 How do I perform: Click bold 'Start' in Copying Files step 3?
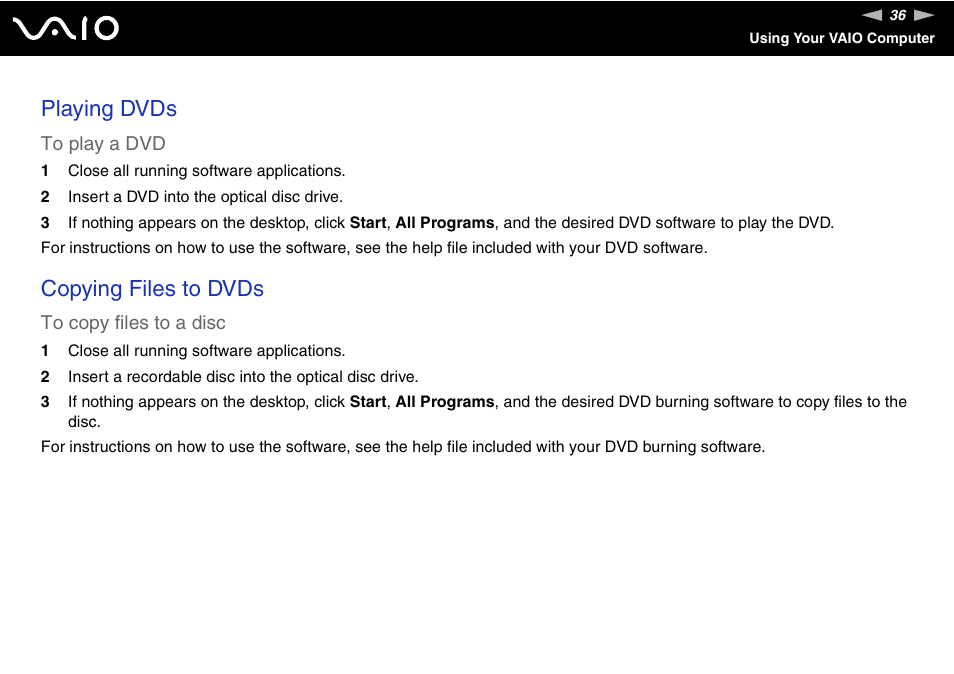point(367,402)
